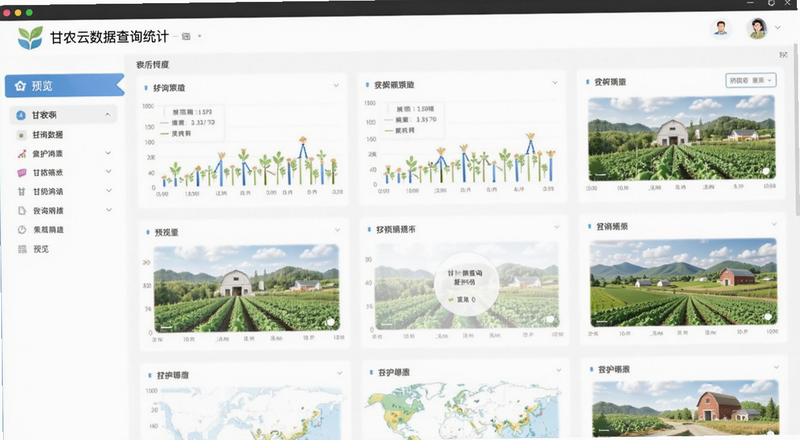Screen dimensions: 800x440
Task: Click white dot indicator on red barn valley image
Action: (x=768, y=317)
